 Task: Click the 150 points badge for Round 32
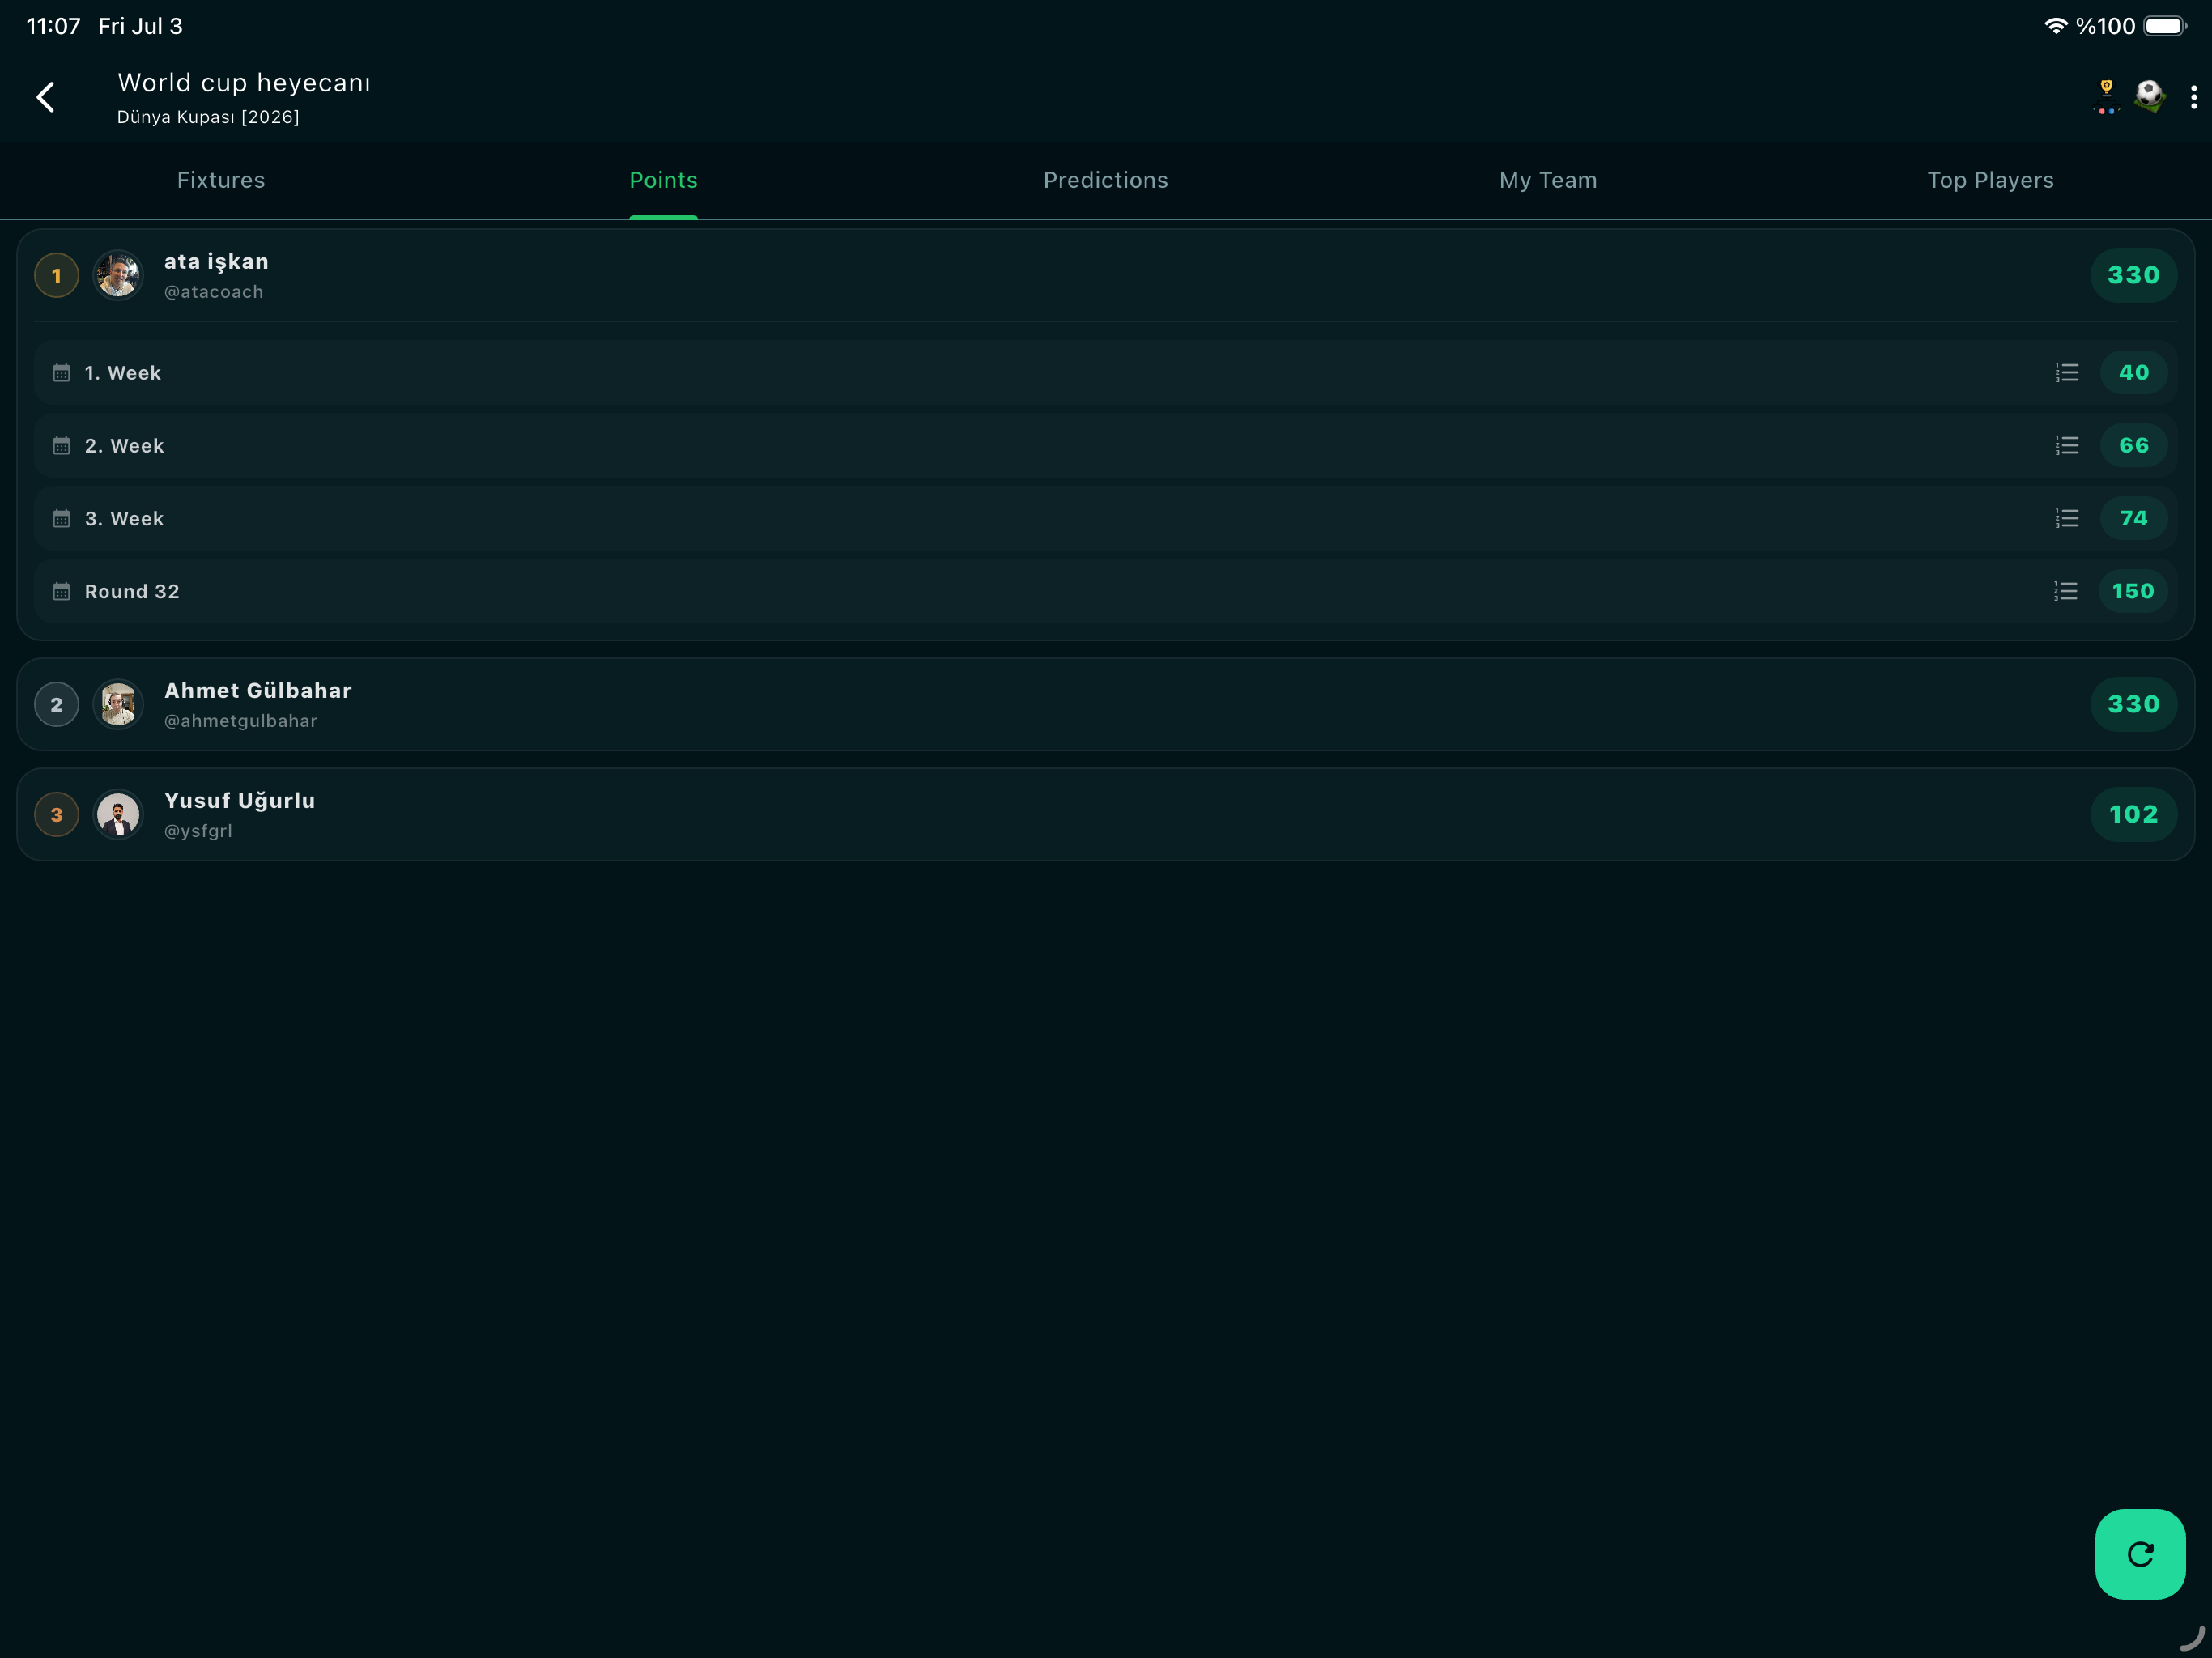click(x=2132, y=592)
